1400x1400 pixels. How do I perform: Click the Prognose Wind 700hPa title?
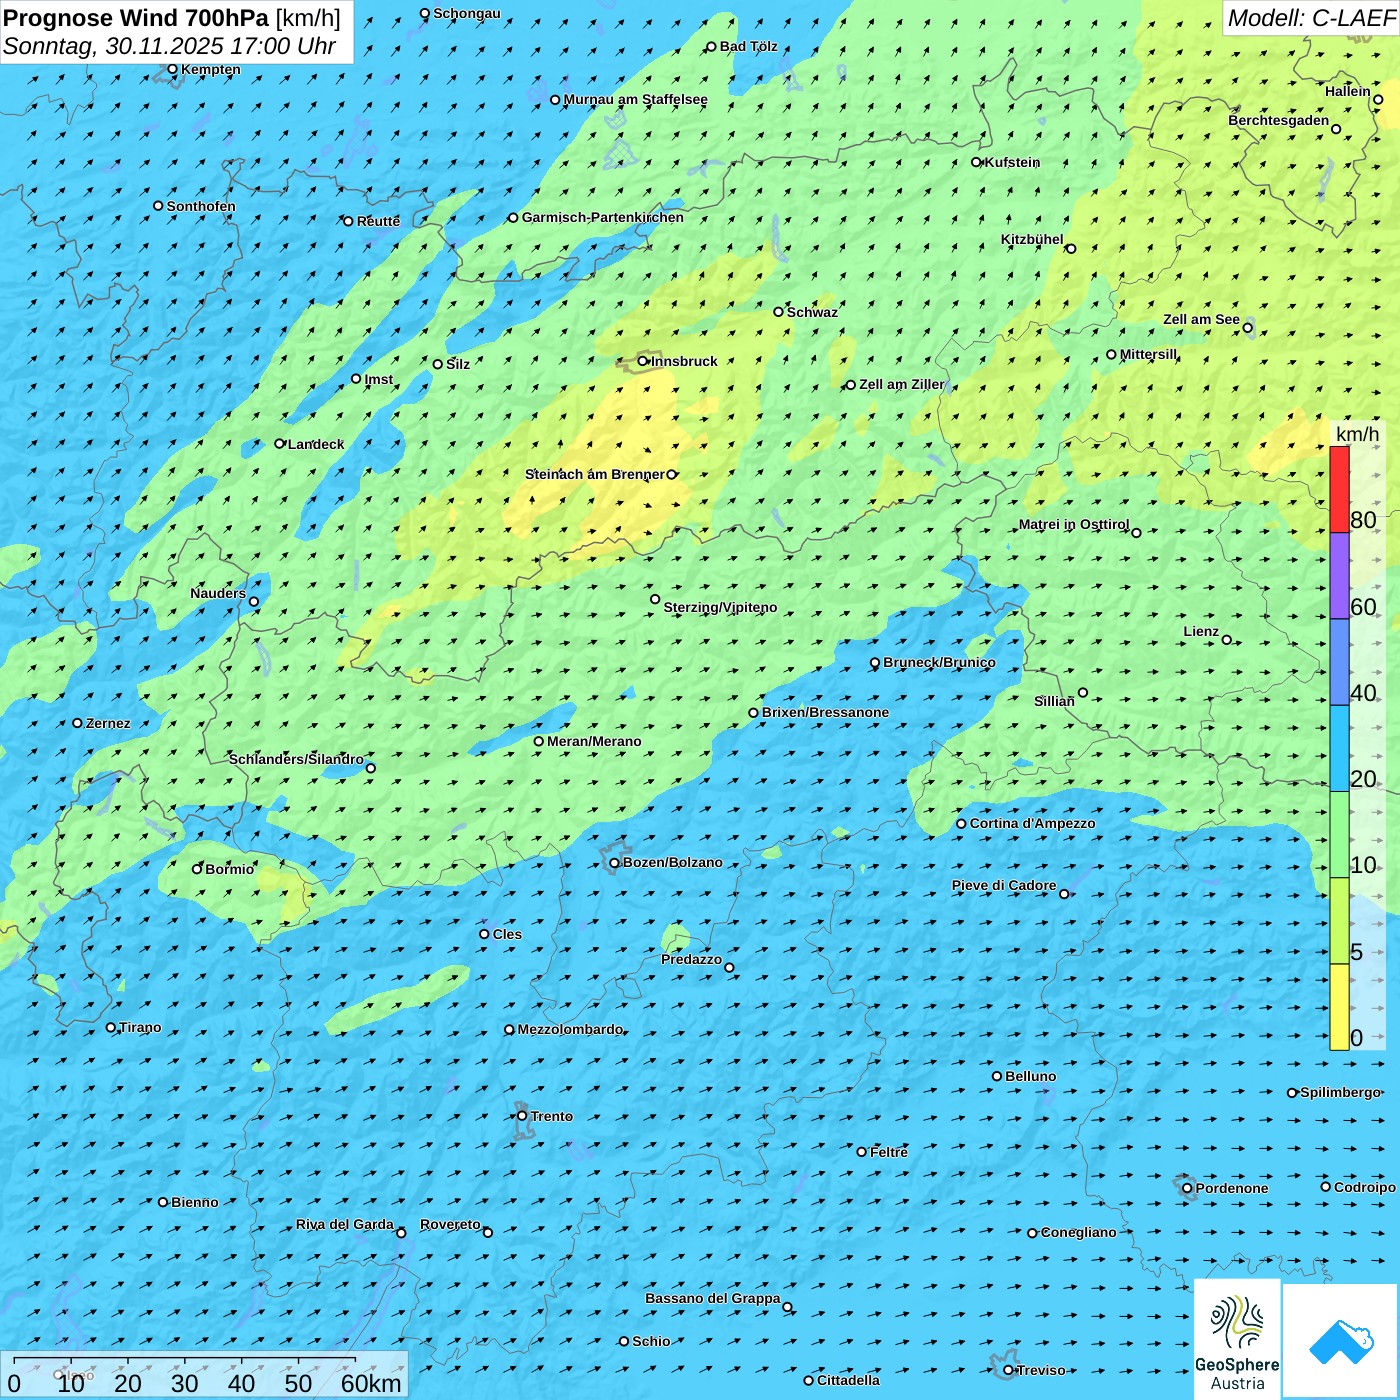(x=172, y=18)
